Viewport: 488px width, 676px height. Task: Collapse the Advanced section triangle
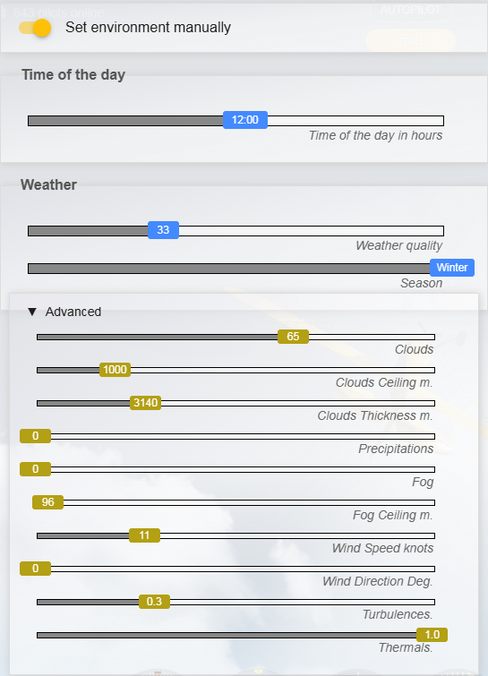(x=32, y=312)
